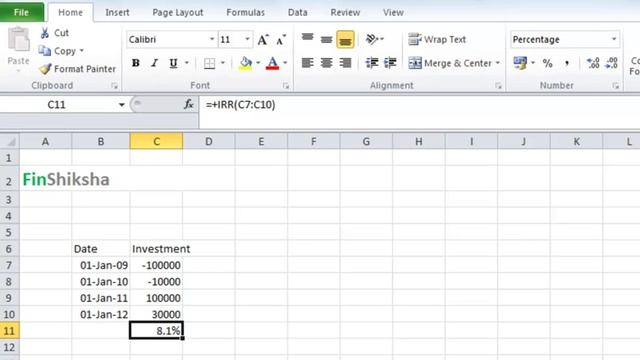Open Merge & Center dropdown arrow
640x360 pixels.
click(x=498, y=63)
